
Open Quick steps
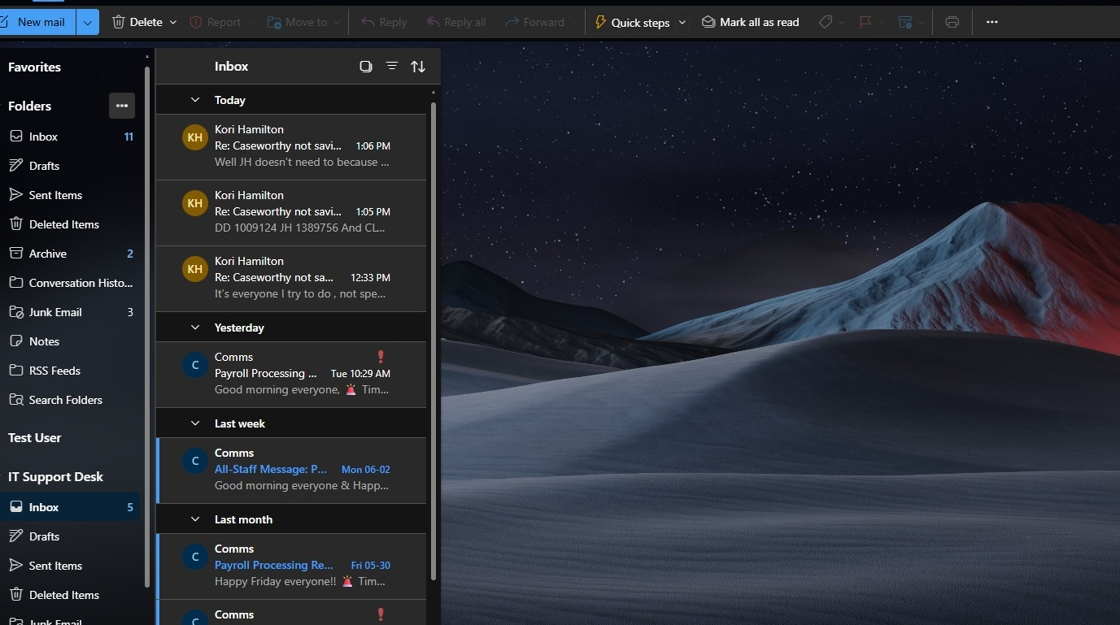point(632,22)
